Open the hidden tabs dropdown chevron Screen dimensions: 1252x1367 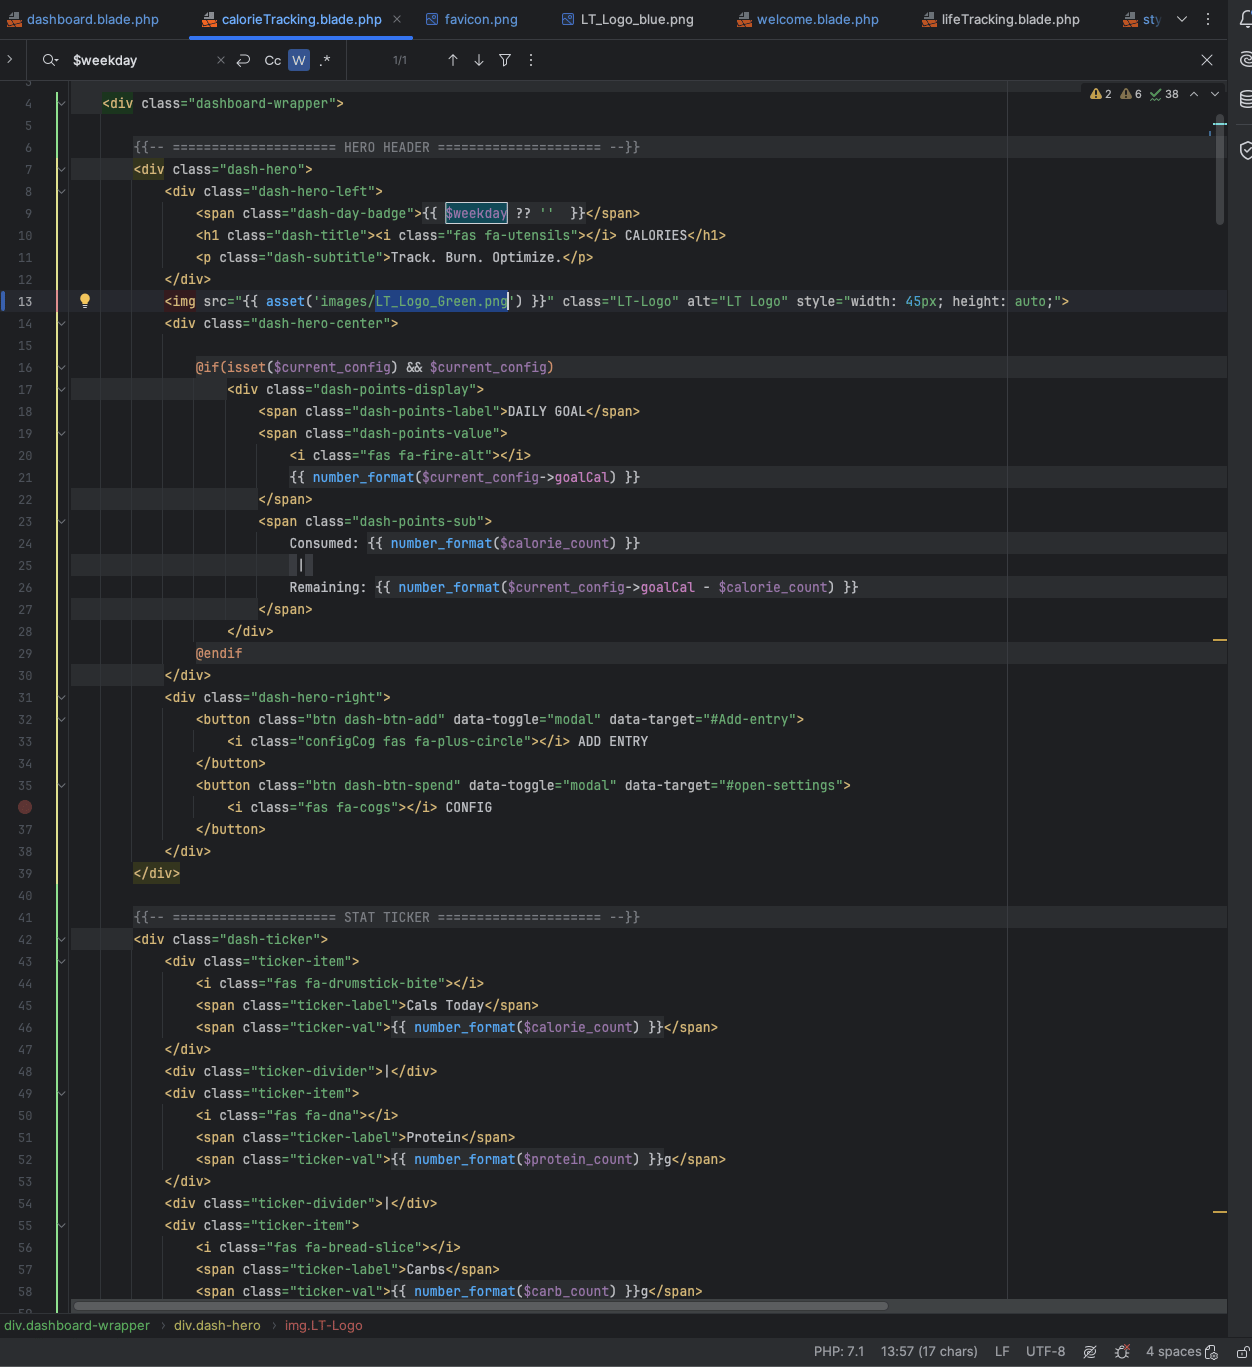pos(1182,19)
